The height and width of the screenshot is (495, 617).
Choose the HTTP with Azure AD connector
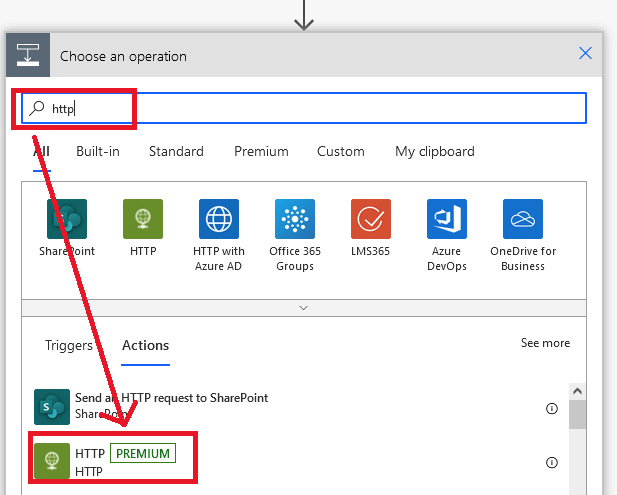219,219
